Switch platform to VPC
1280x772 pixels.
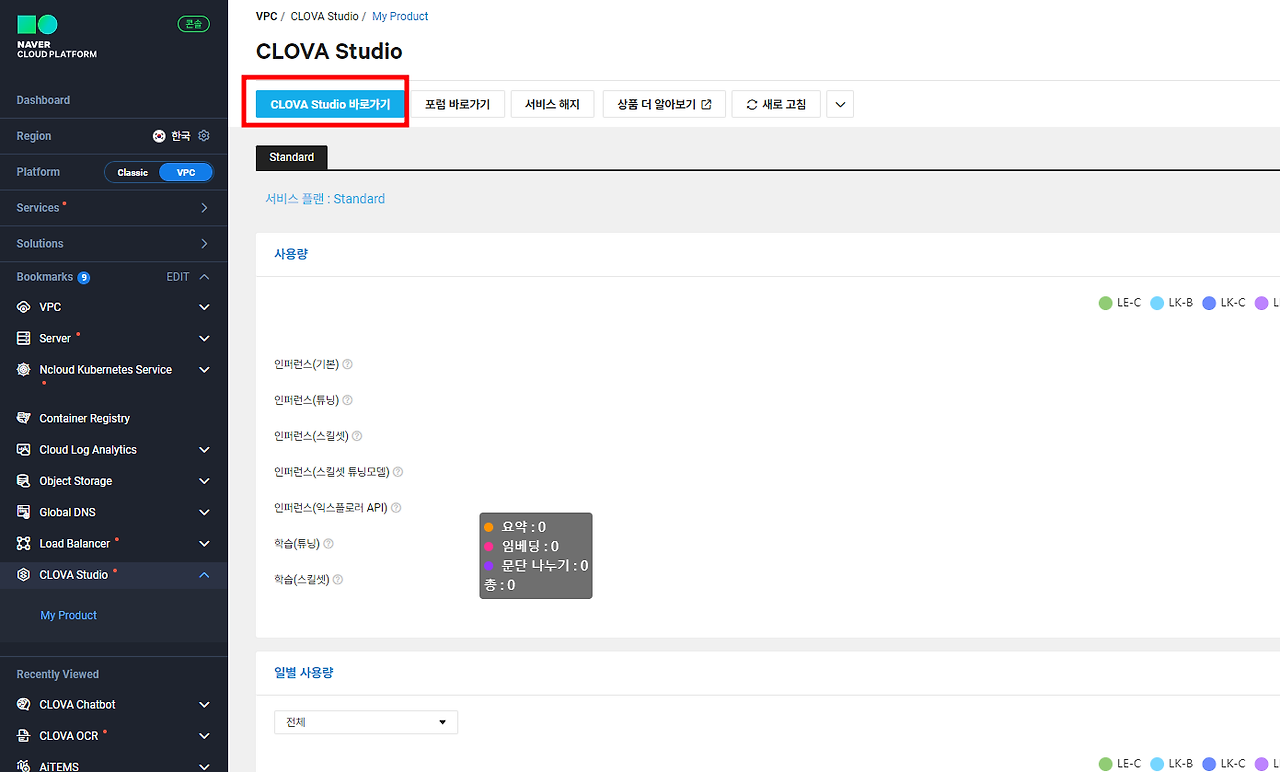[x=186, y=172]
